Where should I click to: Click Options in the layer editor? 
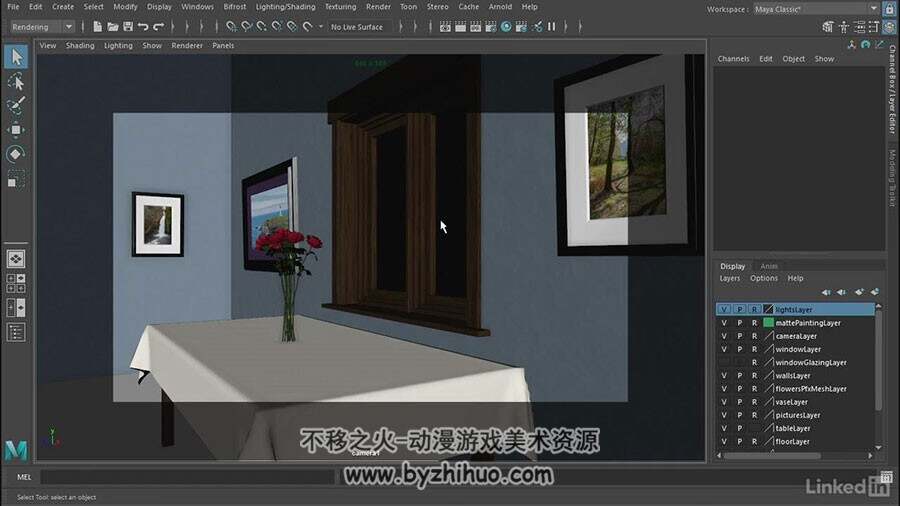point(763,278)
